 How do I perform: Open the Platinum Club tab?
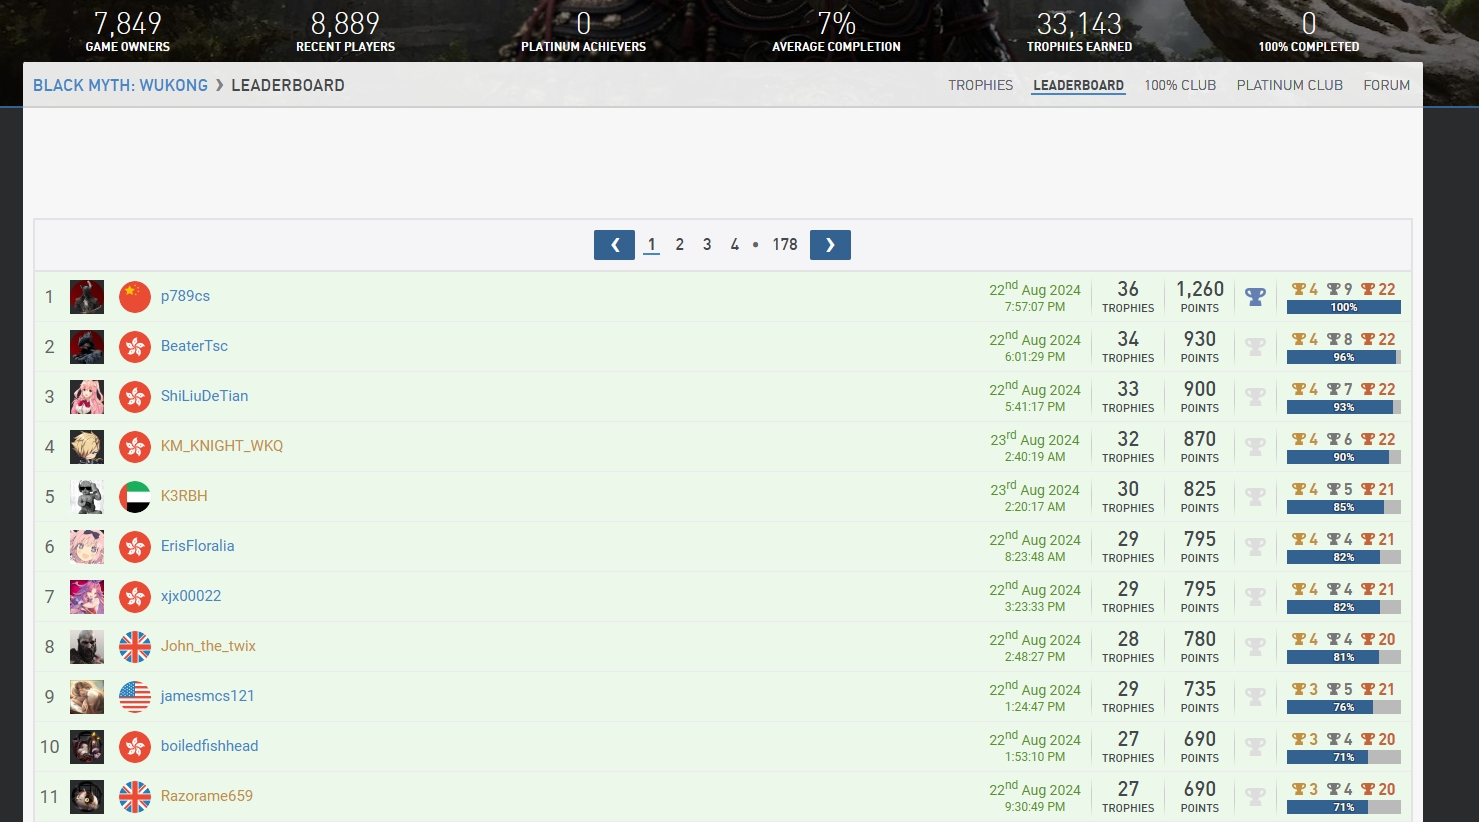coord(1290,85)
